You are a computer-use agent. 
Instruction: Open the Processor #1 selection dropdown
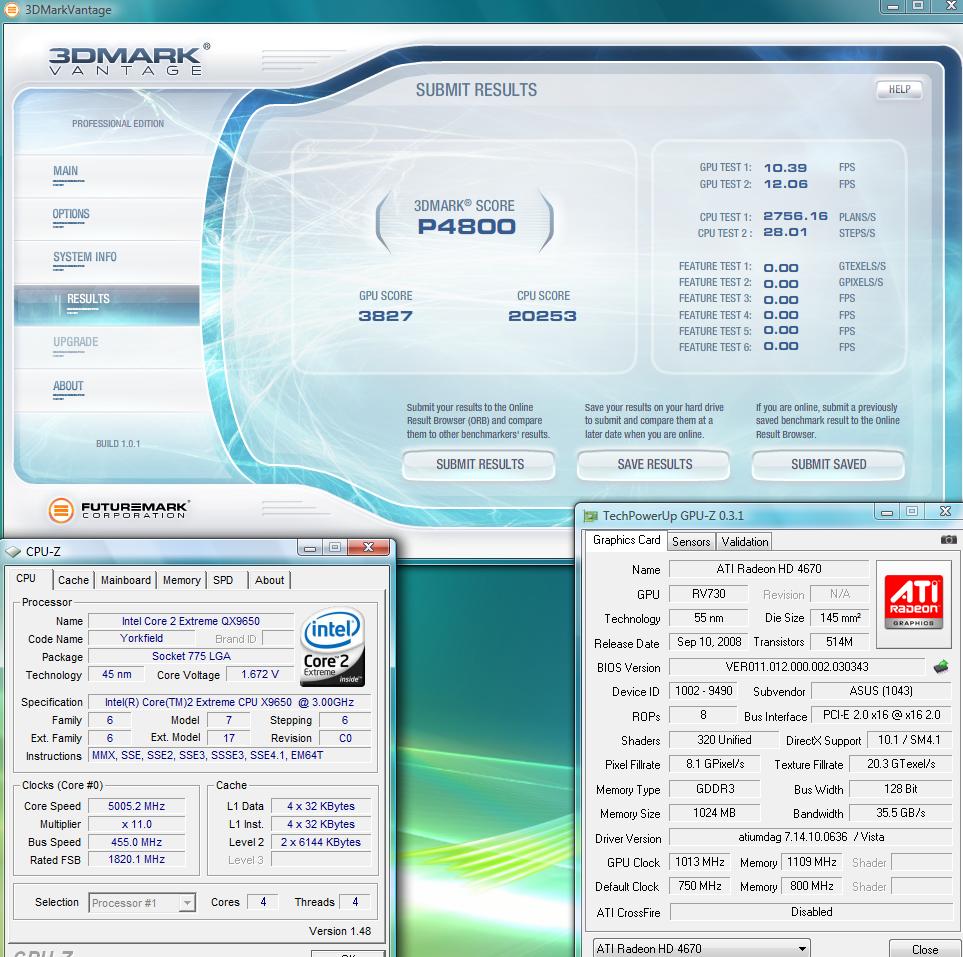coord(188,902)
